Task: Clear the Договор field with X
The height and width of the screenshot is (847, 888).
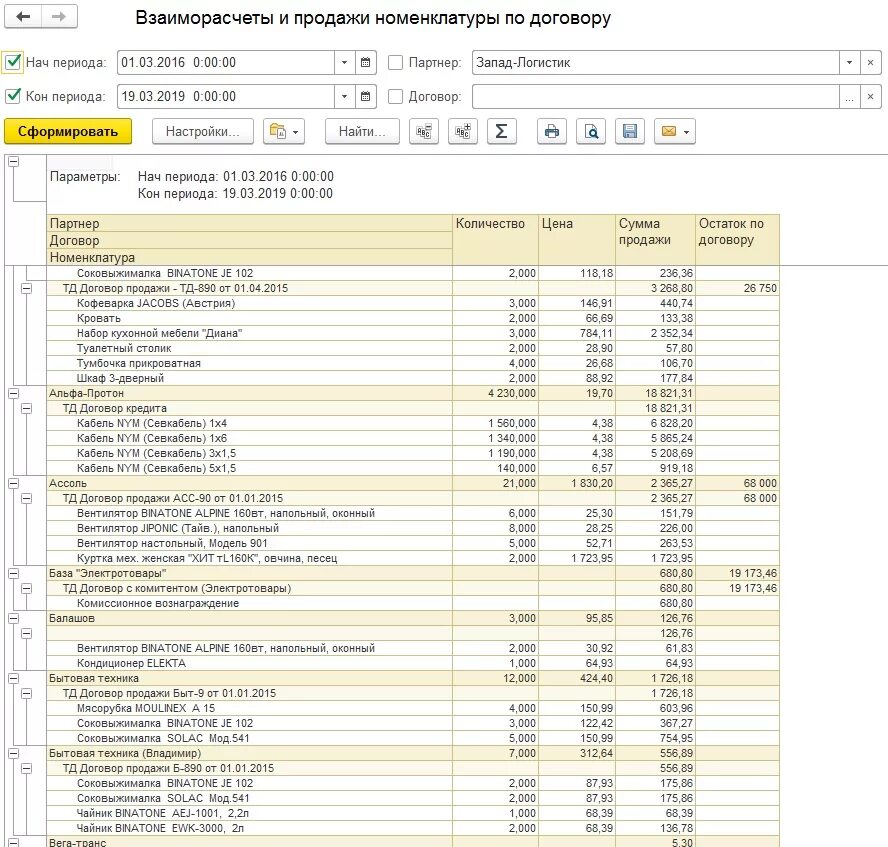Action: tap(870, 96)
